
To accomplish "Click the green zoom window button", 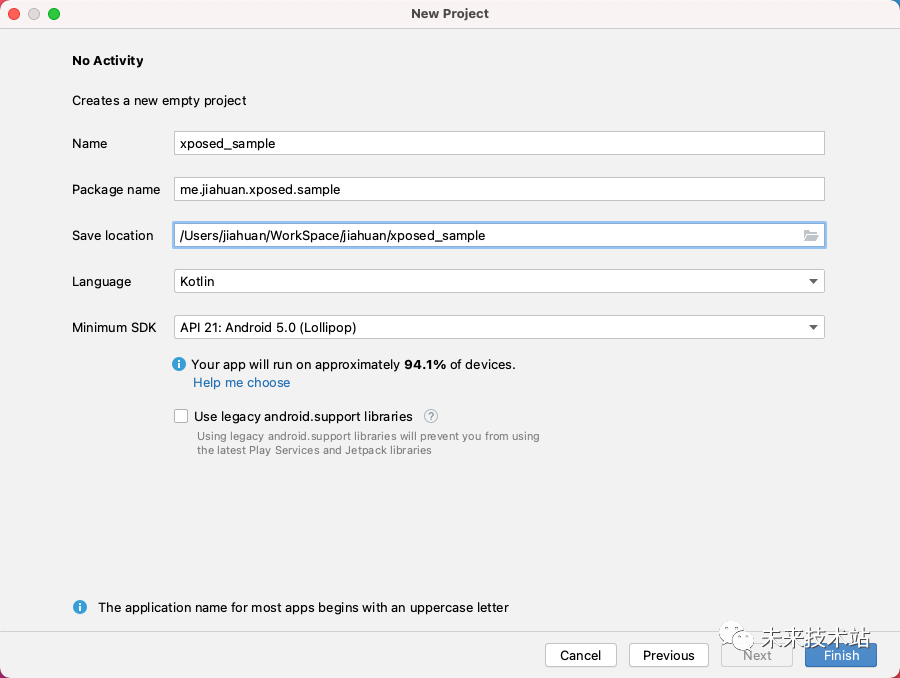I will [54, 14].
